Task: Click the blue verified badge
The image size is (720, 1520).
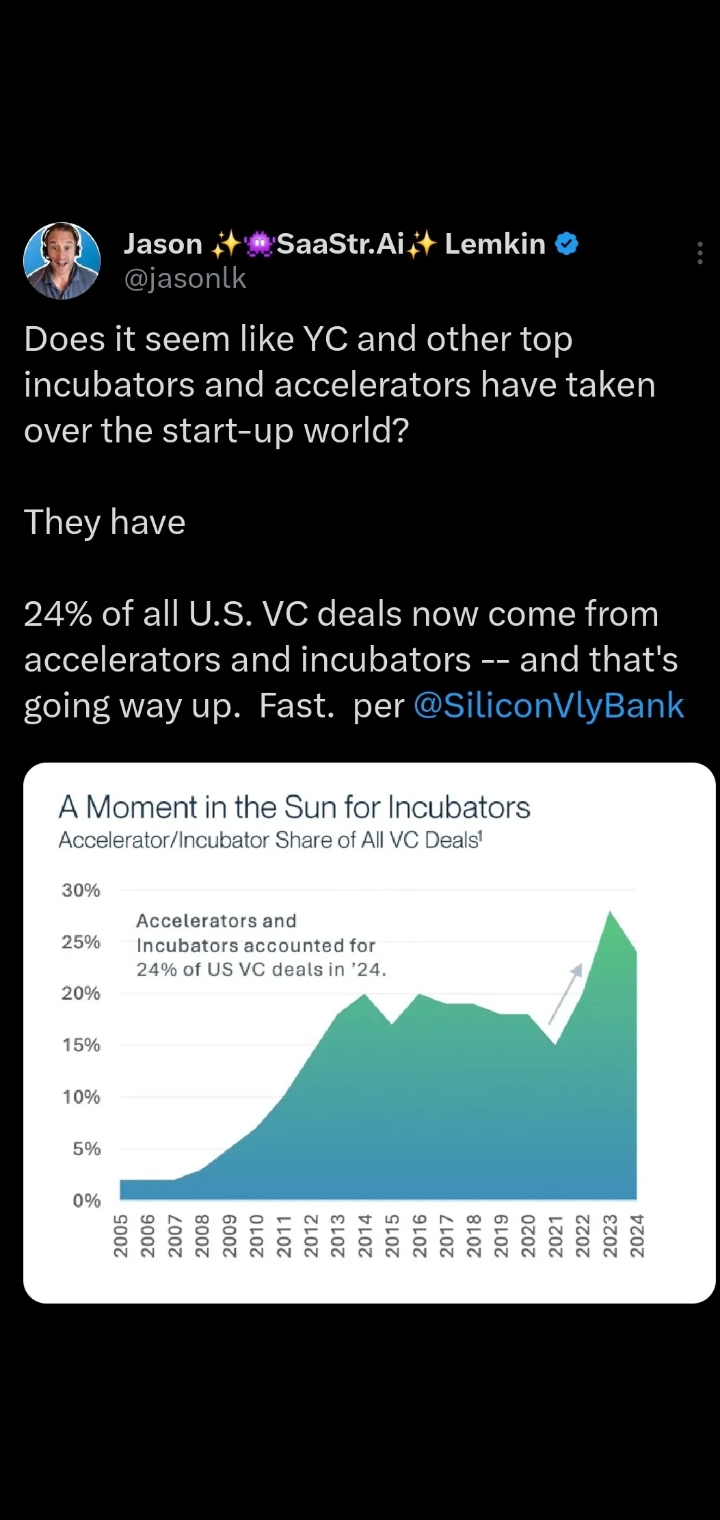Action: pos(566,243)
